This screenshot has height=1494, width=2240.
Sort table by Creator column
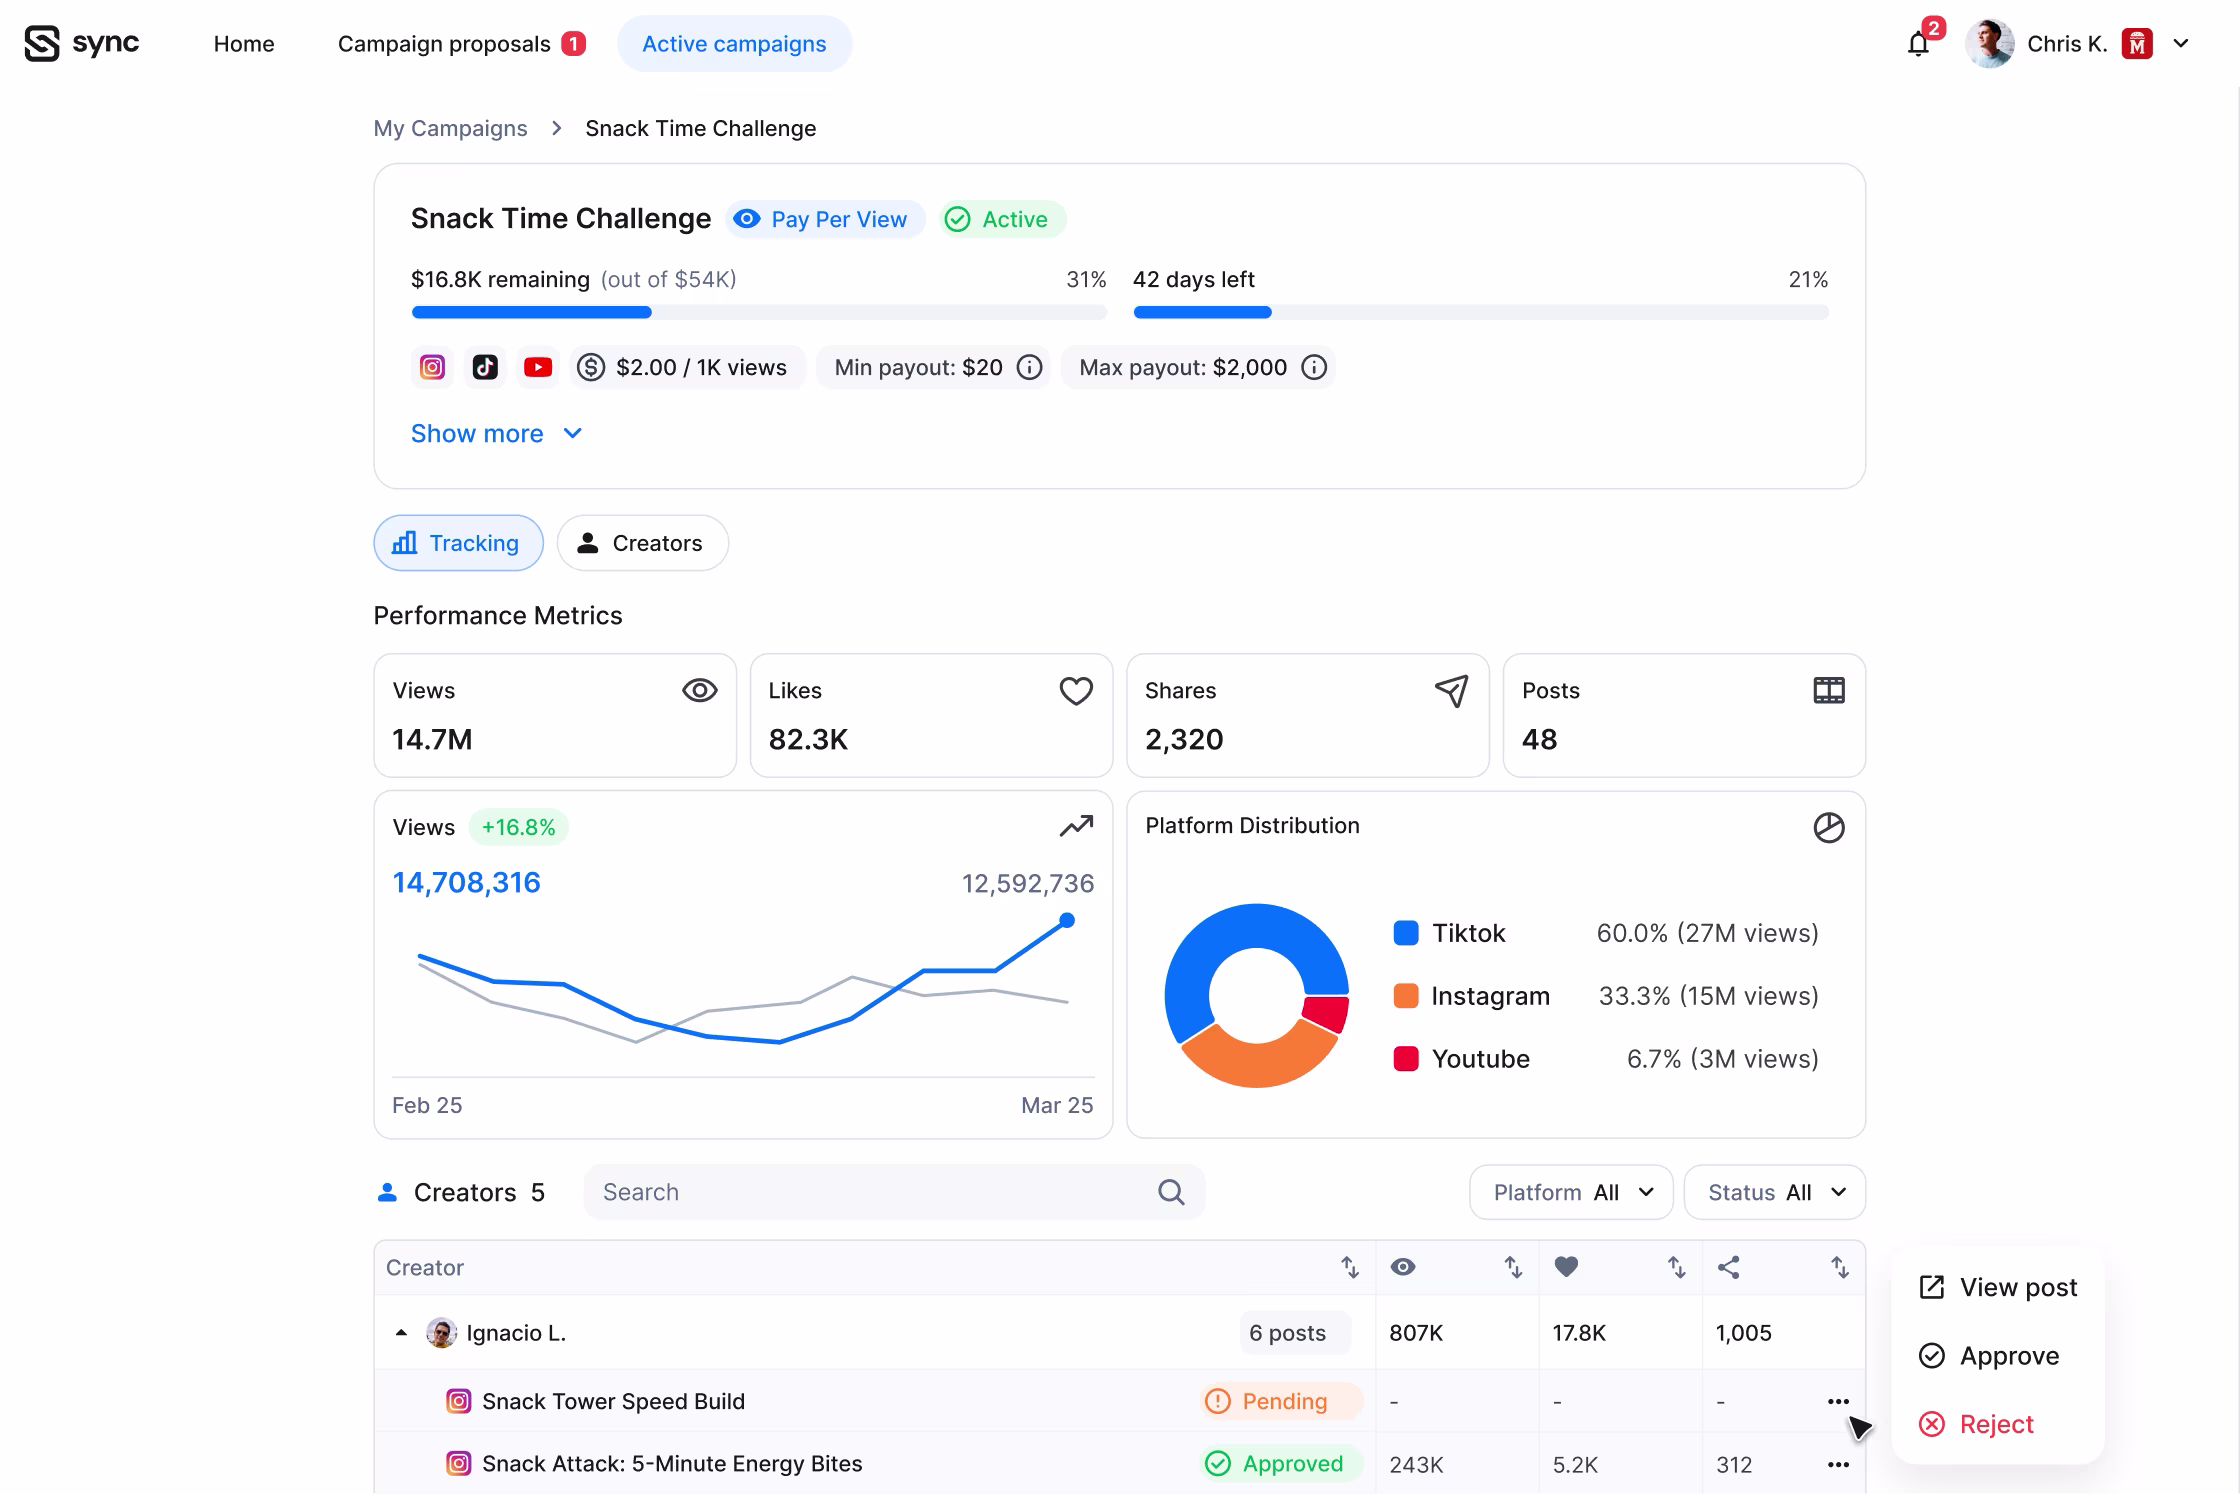click(1350, 1268)
